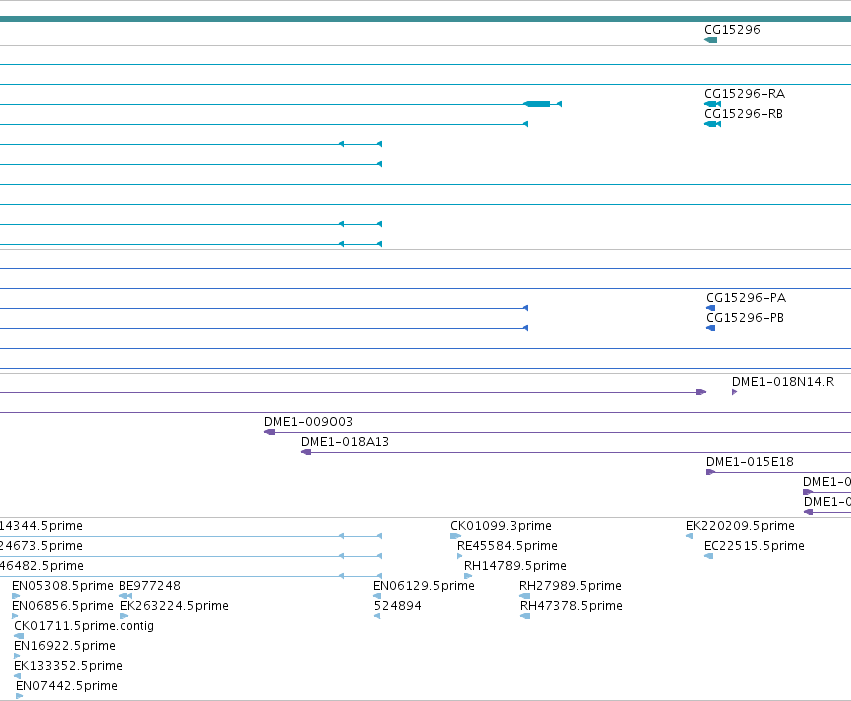851x701 pixels.
Task: Select EST EN16922.5prime label
Action: pos(65,647)
